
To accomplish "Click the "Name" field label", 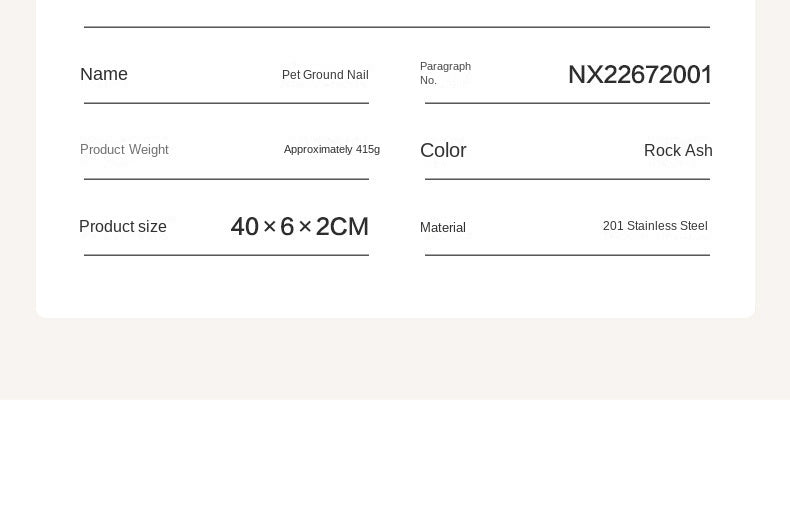I will tap(104, 75).
